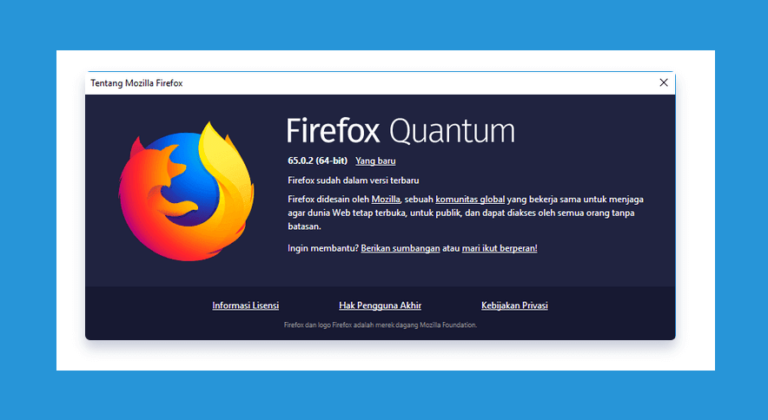Click the "Tentang Mozilla Firefox" title bar text
The height and width of the screenshot is (420, 768).
point(137,83)
